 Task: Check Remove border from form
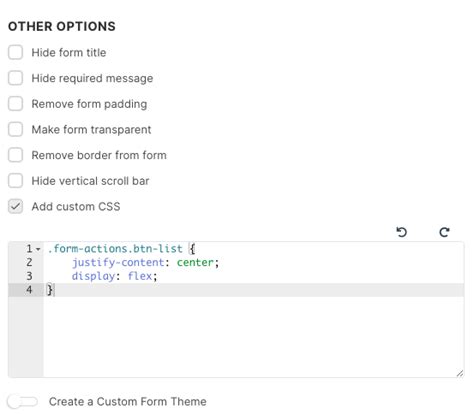click(15, 155)
